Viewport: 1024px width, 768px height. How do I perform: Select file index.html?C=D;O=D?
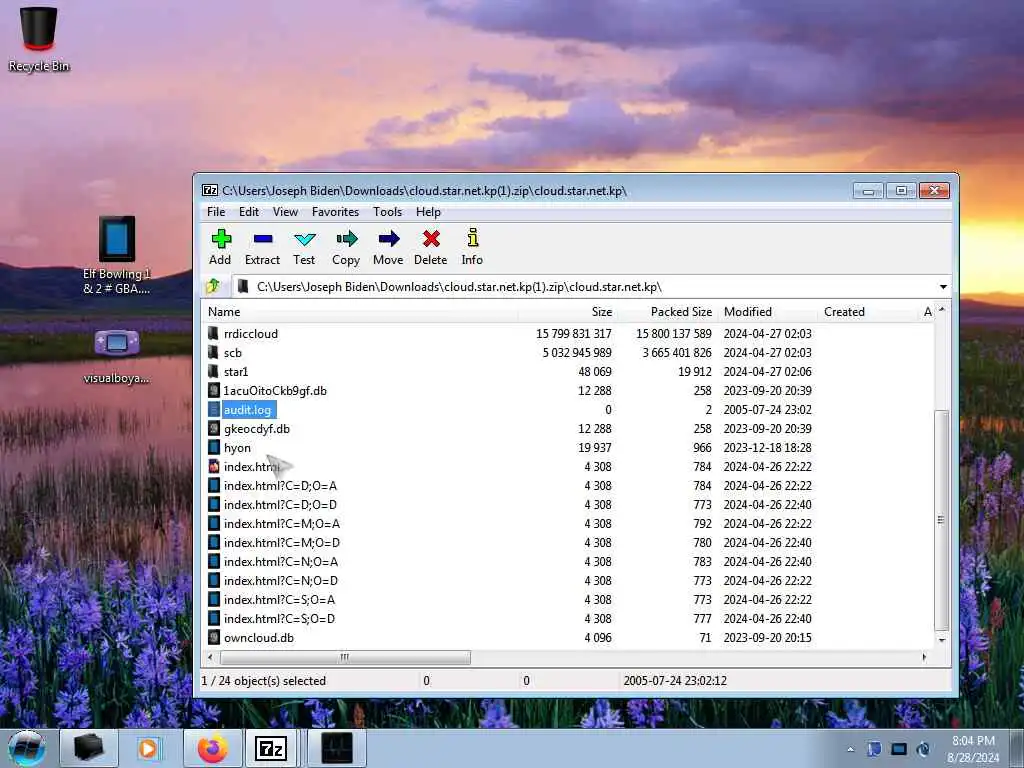click(x=280, y=504)
